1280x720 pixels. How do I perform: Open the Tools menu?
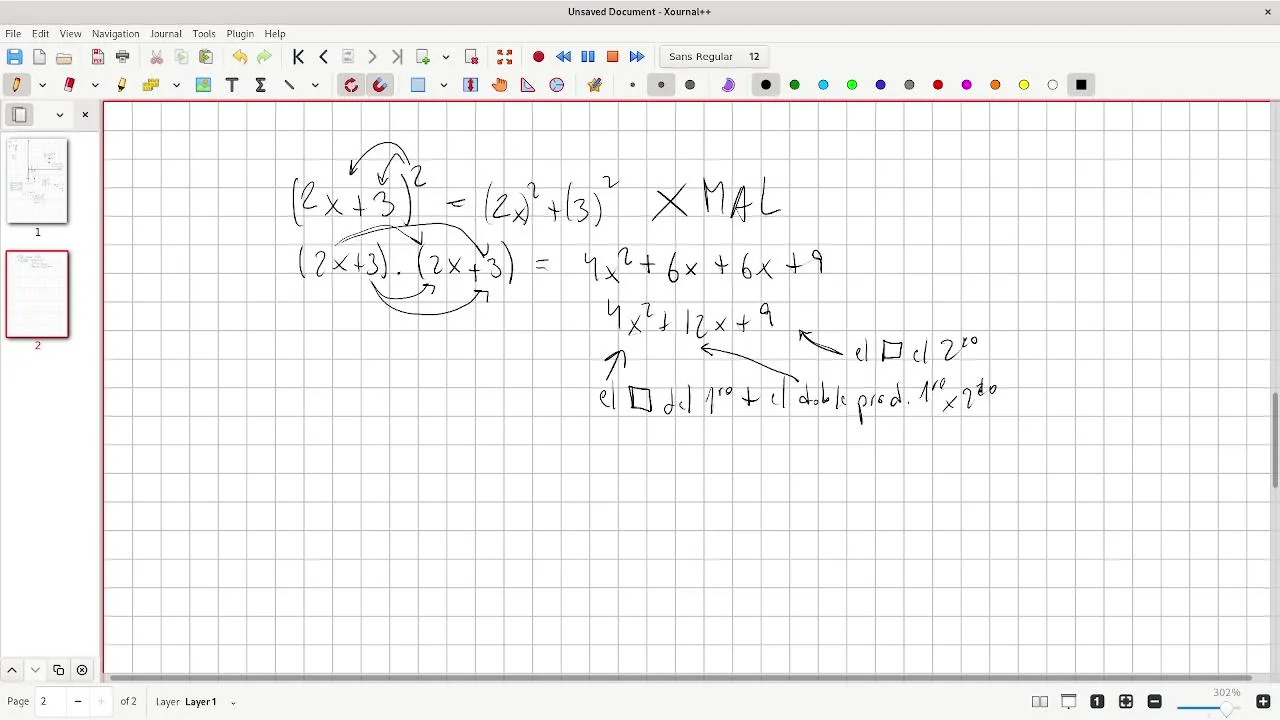point(204,34)
